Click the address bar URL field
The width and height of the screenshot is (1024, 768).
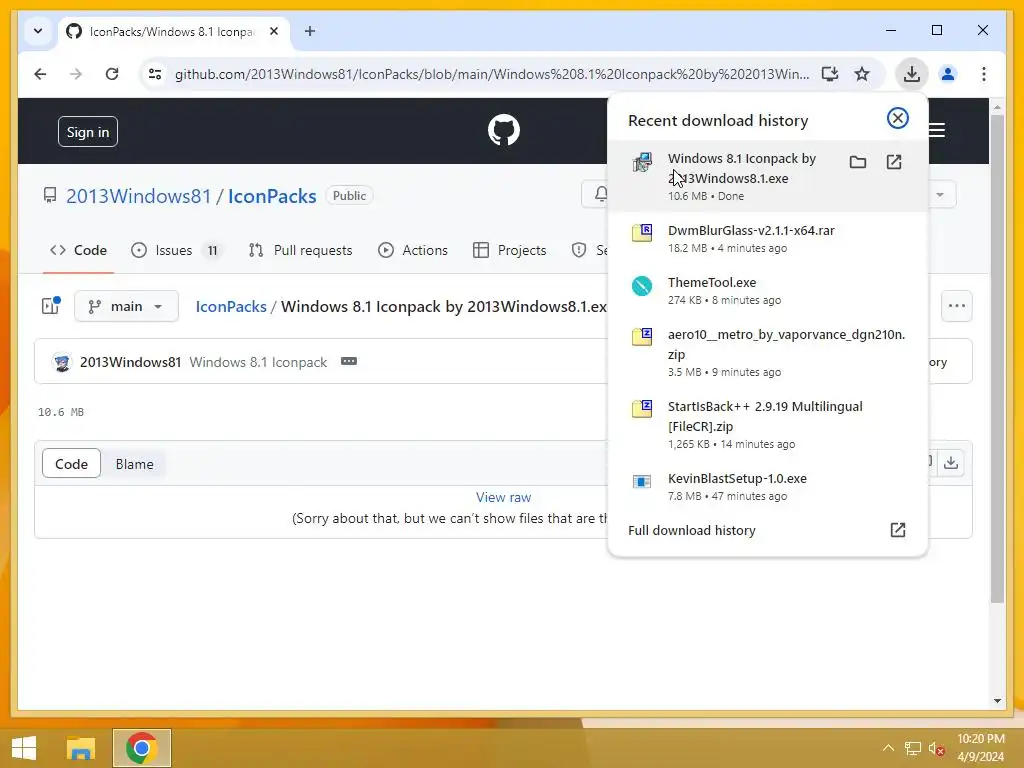tap(491, 74)
